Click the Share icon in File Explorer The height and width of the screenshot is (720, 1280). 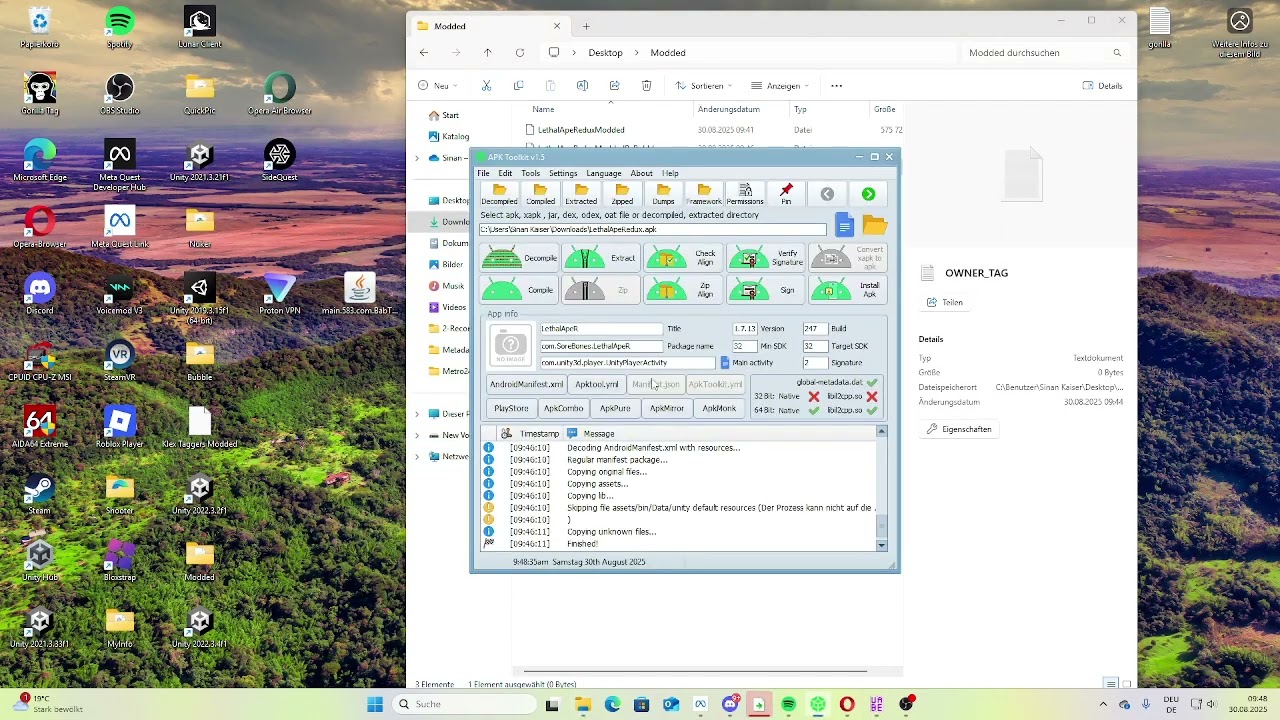tap(614, 86)
